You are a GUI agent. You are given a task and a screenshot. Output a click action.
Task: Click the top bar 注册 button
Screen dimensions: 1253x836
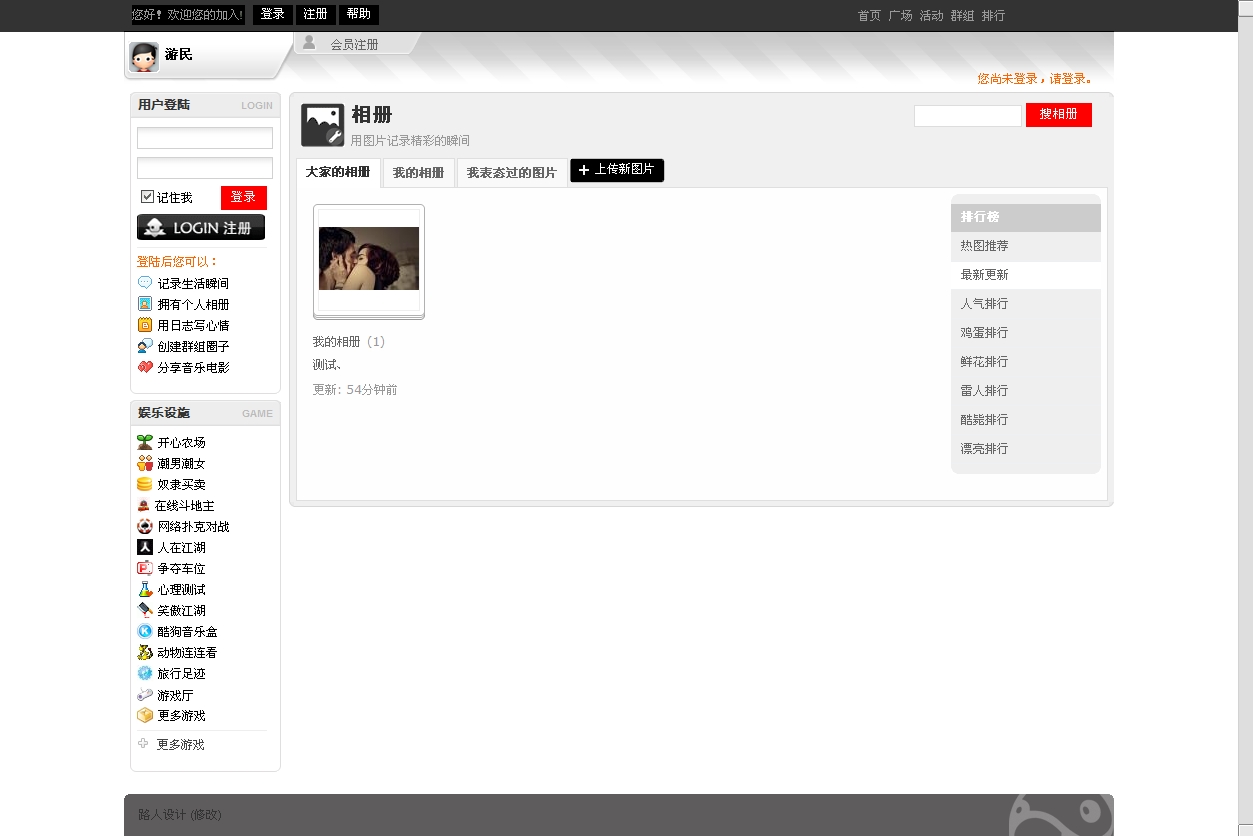315,15
